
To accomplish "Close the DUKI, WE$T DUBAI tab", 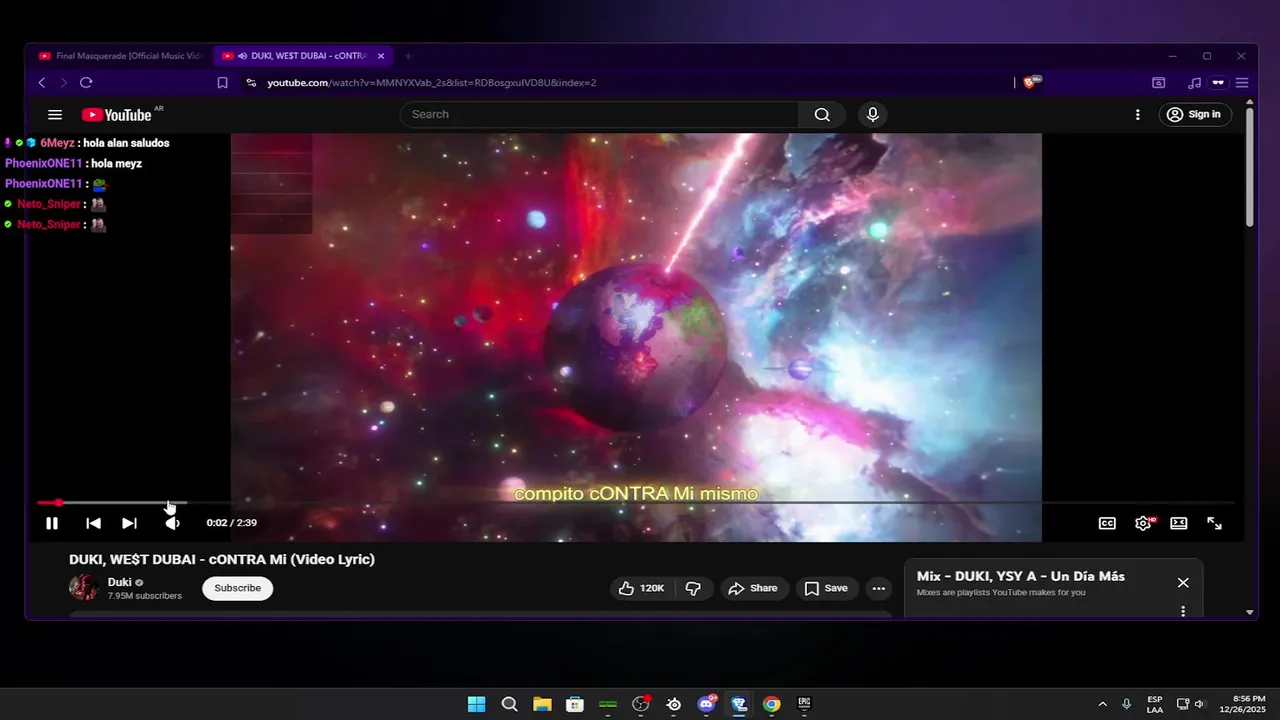I will (381, 56).
